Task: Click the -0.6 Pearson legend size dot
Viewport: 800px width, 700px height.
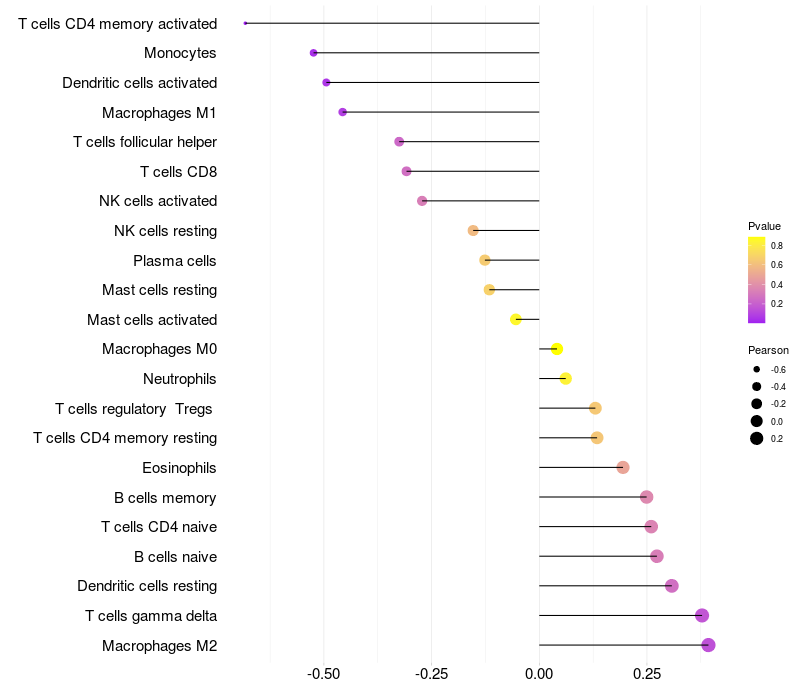Action: 756,369
